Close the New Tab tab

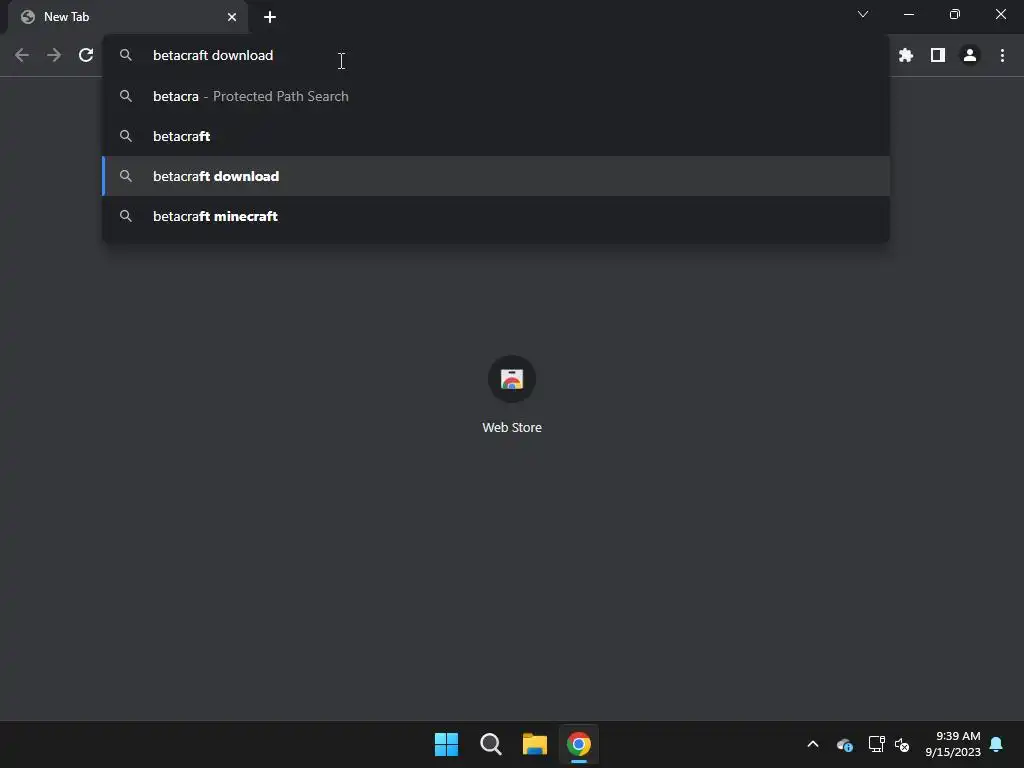pos(232,17)
